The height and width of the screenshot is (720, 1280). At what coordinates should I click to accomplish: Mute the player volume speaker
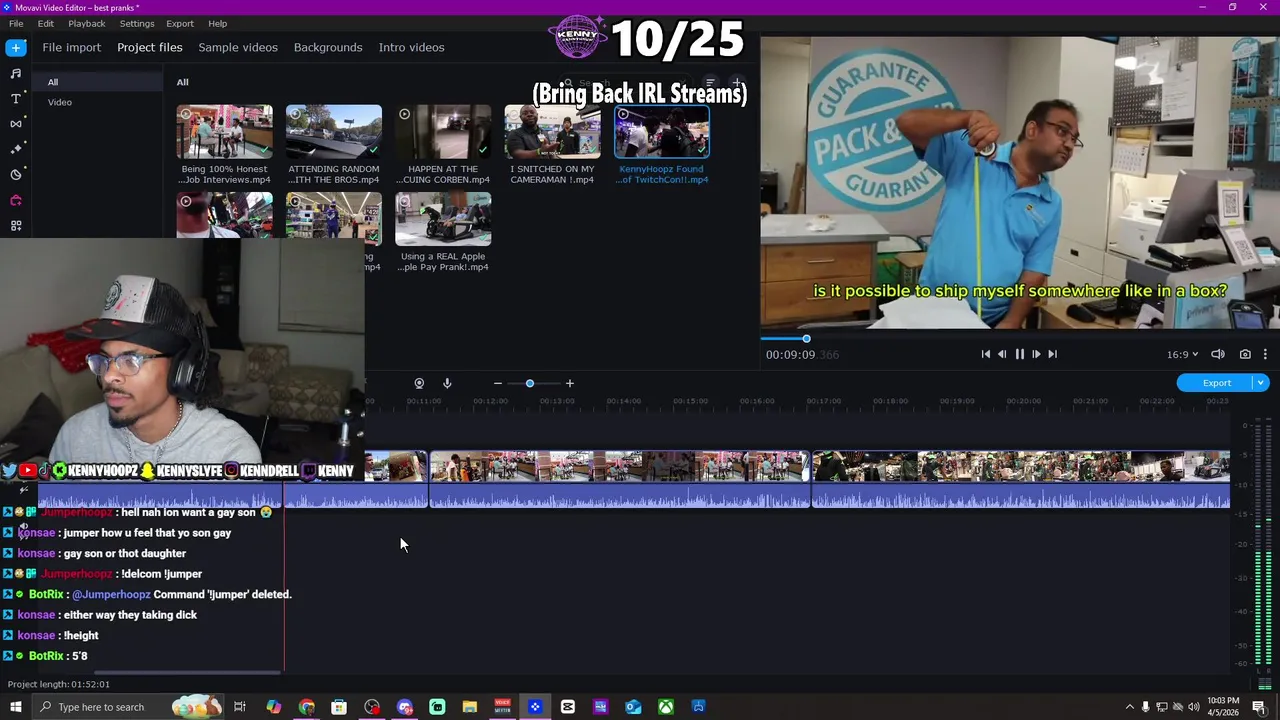(x=1218, y=354)
